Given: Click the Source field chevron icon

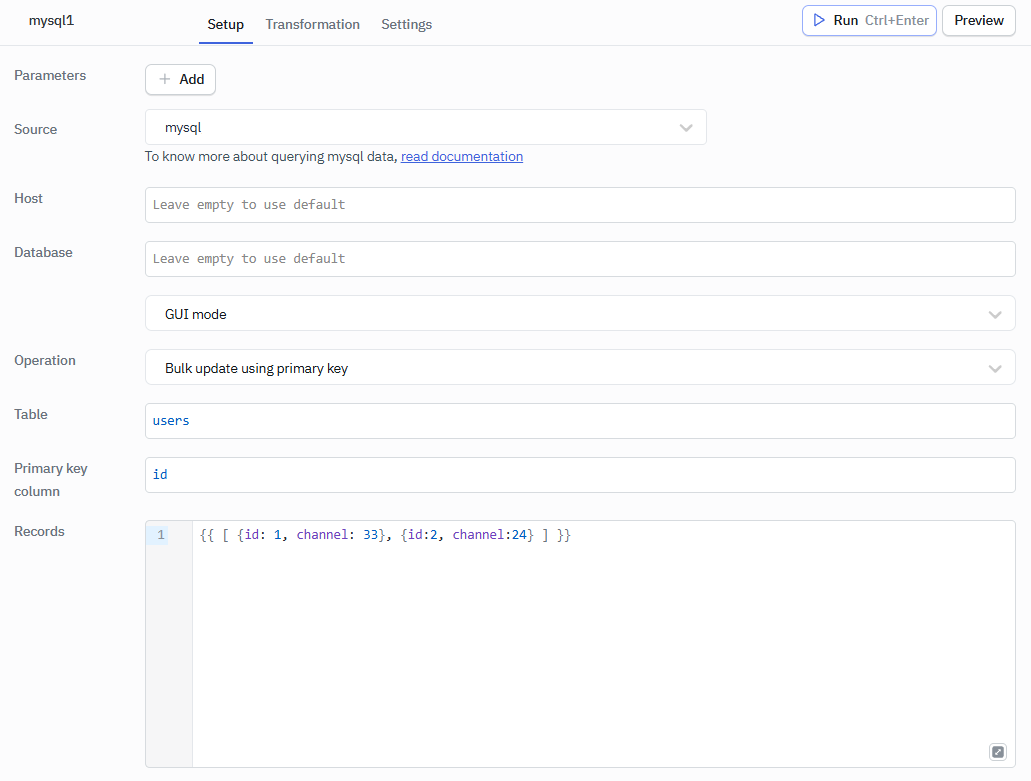Looking at the screenshot, I should coord(686,128).
